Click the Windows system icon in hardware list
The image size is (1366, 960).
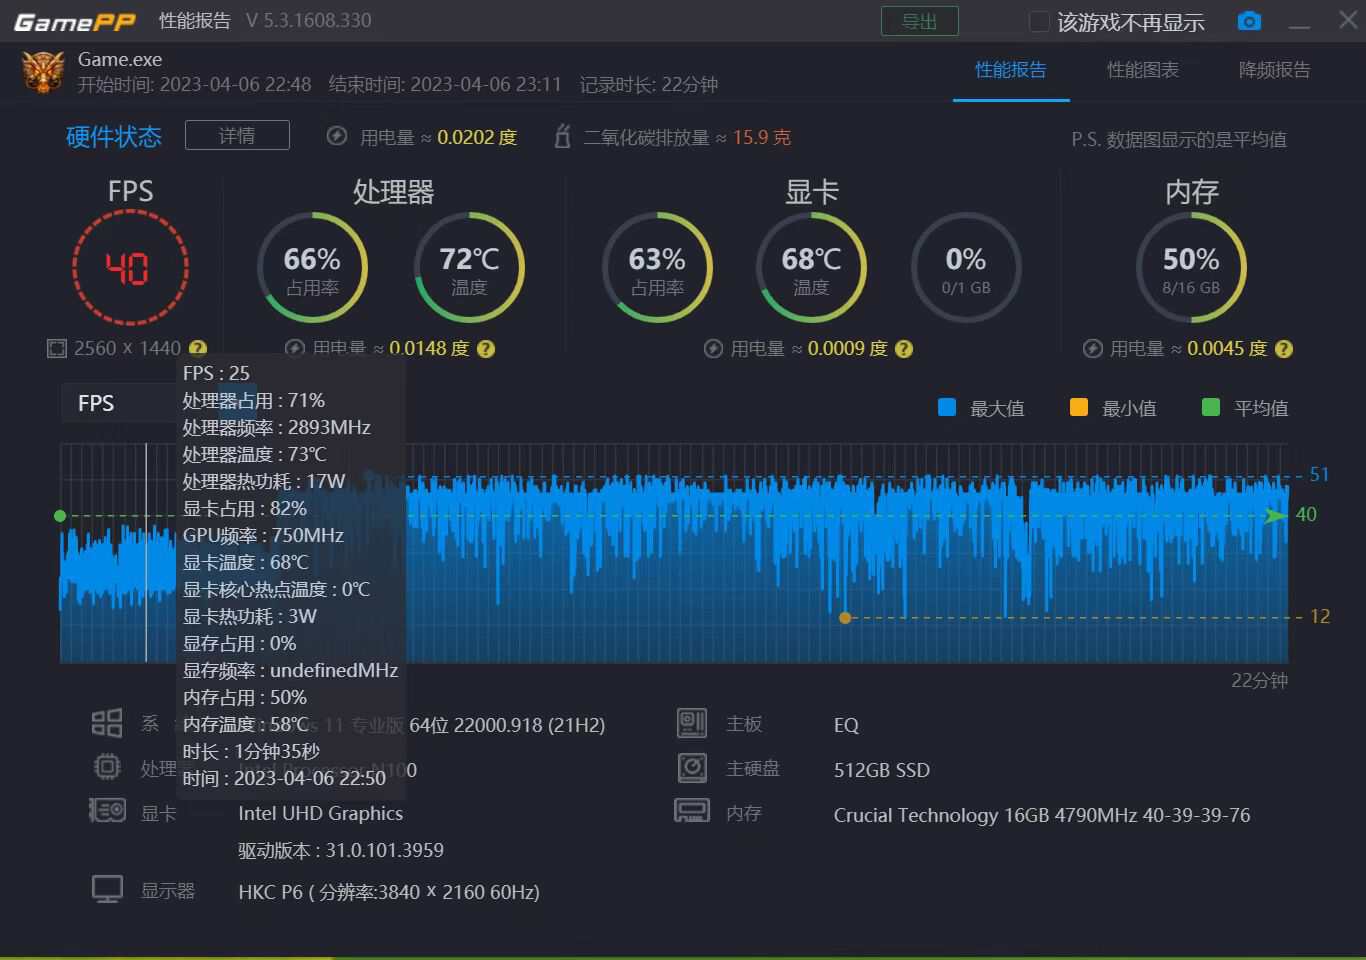tap(107, 723)
